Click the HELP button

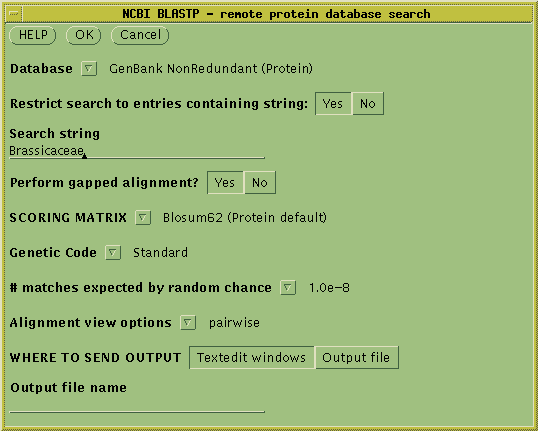pos(33,35)
